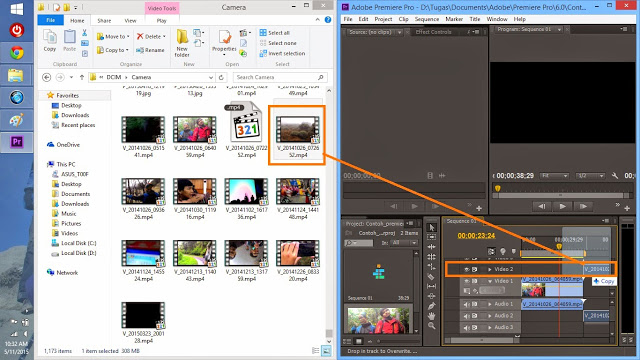The width and height of the screenshot is (640, 360).
Task: Expand the Audio 2 track
Action: point(490,316)
